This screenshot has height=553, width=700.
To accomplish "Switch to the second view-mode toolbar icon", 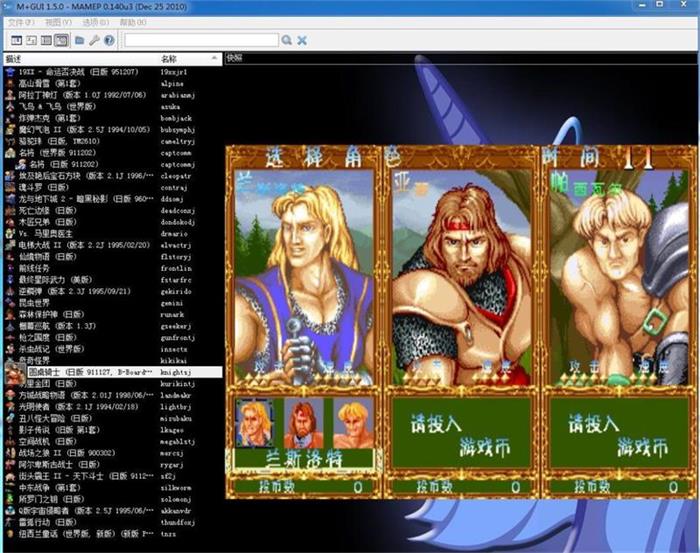I will (31, 40).
